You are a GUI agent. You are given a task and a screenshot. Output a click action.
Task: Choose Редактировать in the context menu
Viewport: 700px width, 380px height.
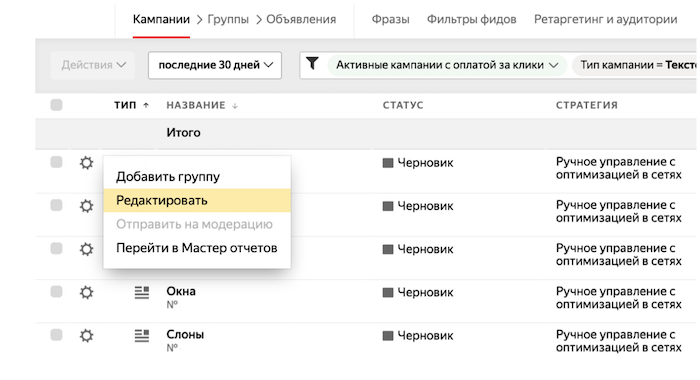(197, 200)
